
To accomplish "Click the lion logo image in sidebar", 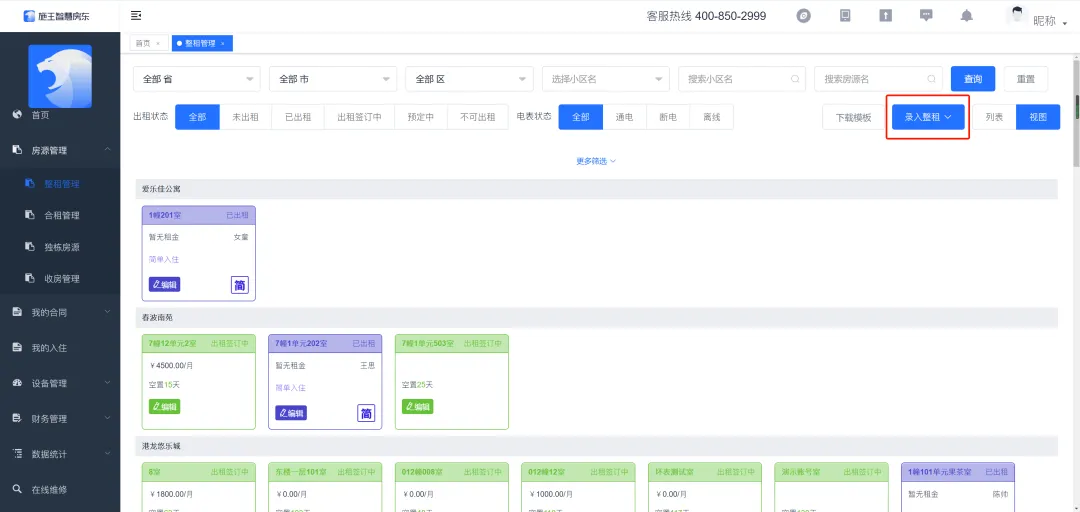I will [60, 76].
